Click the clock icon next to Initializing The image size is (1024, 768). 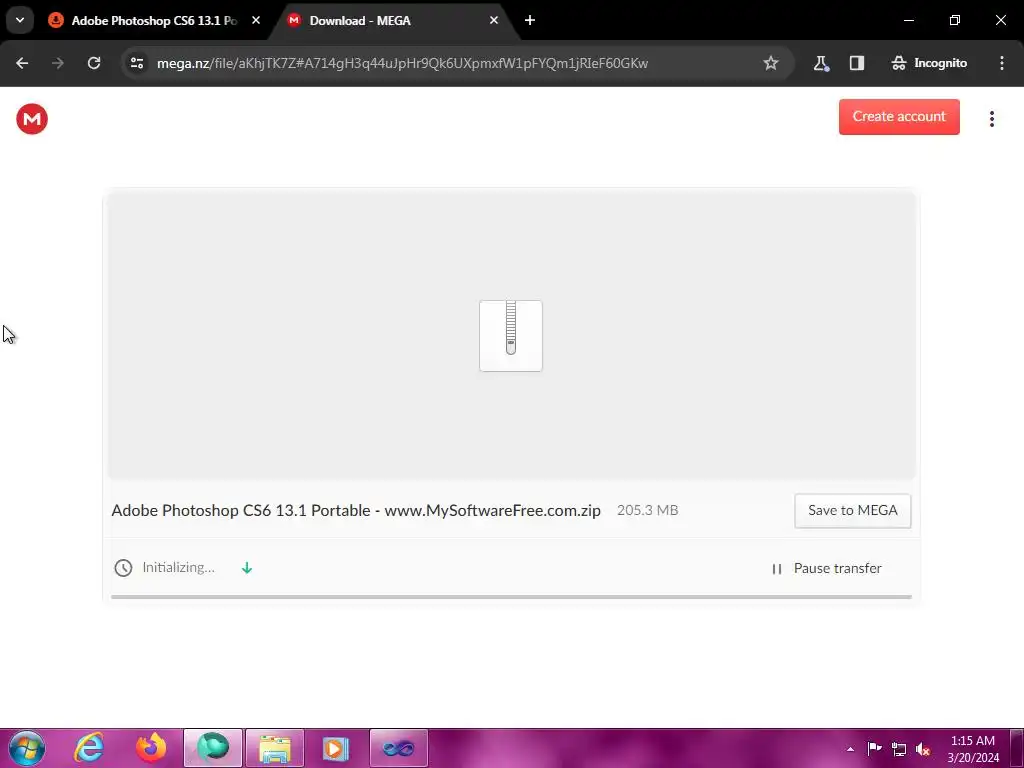pos(123,568)
